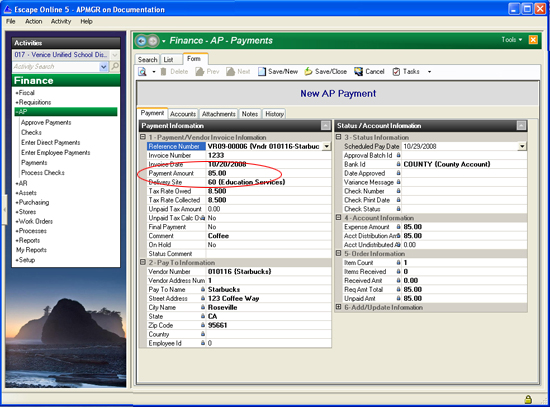Click the lock icon in status bar
The width and height of the screenshot is (550, 407).
pos(528,399)
